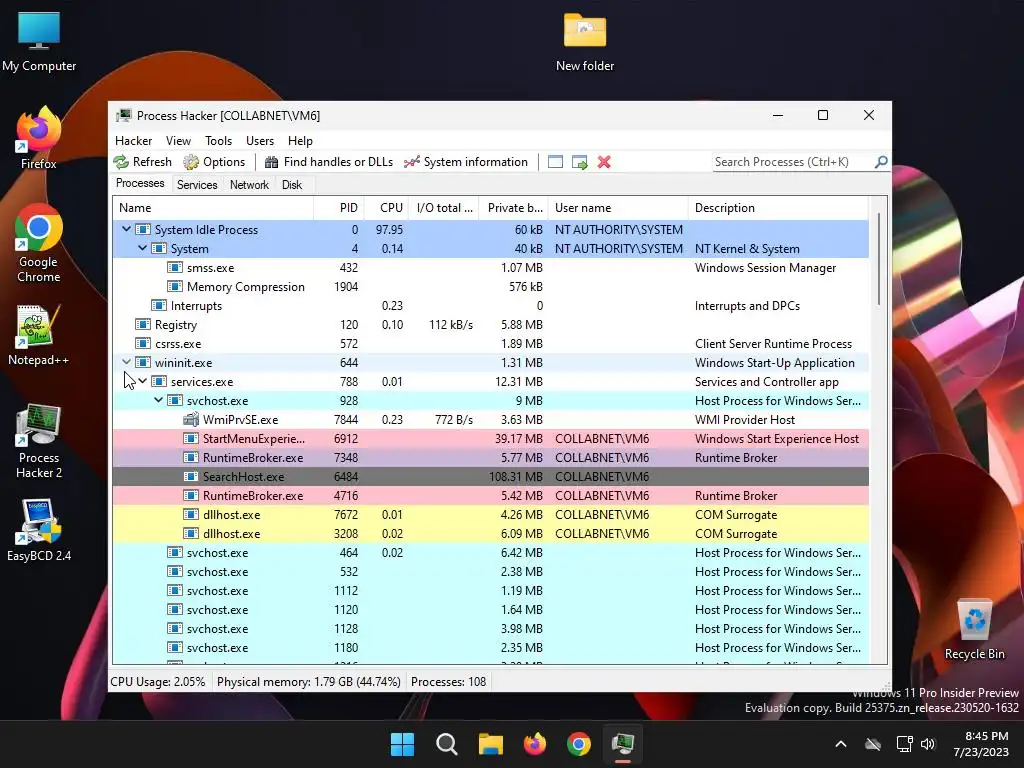Select the WmiPrvSE.exe process icon

point(191,419)
